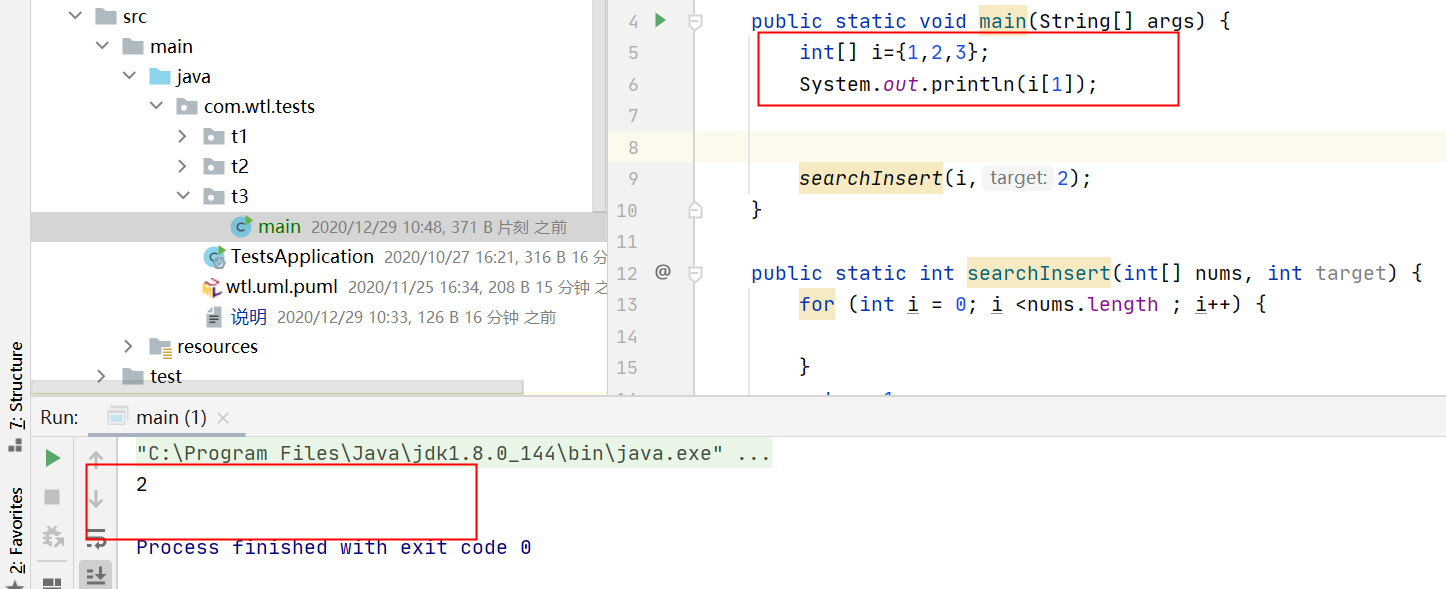The height and width of the screenshot is (589, 1446).
Task: Select the resources folder icon
Action: [x=160, y=347]
